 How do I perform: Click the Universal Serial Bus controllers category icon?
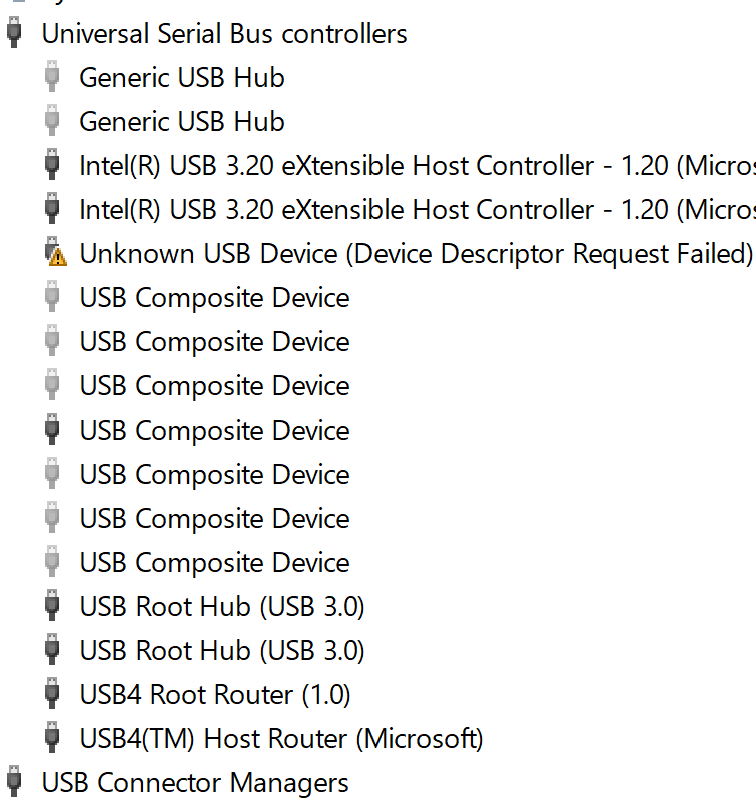click(x=14, y=33)
